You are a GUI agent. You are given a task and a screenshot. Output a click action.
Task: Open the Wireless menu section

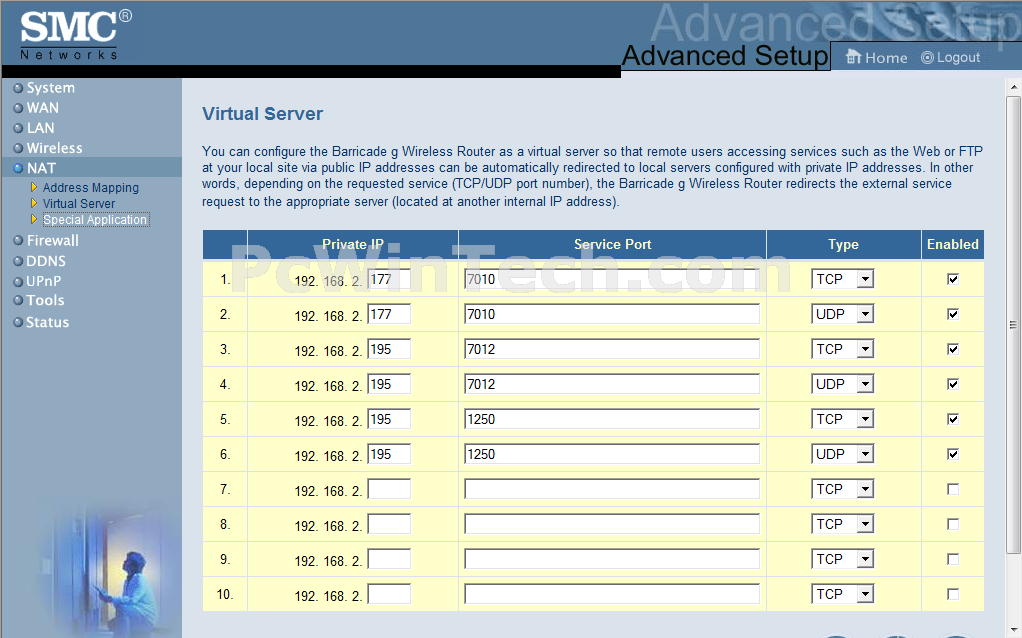[54, 148]
